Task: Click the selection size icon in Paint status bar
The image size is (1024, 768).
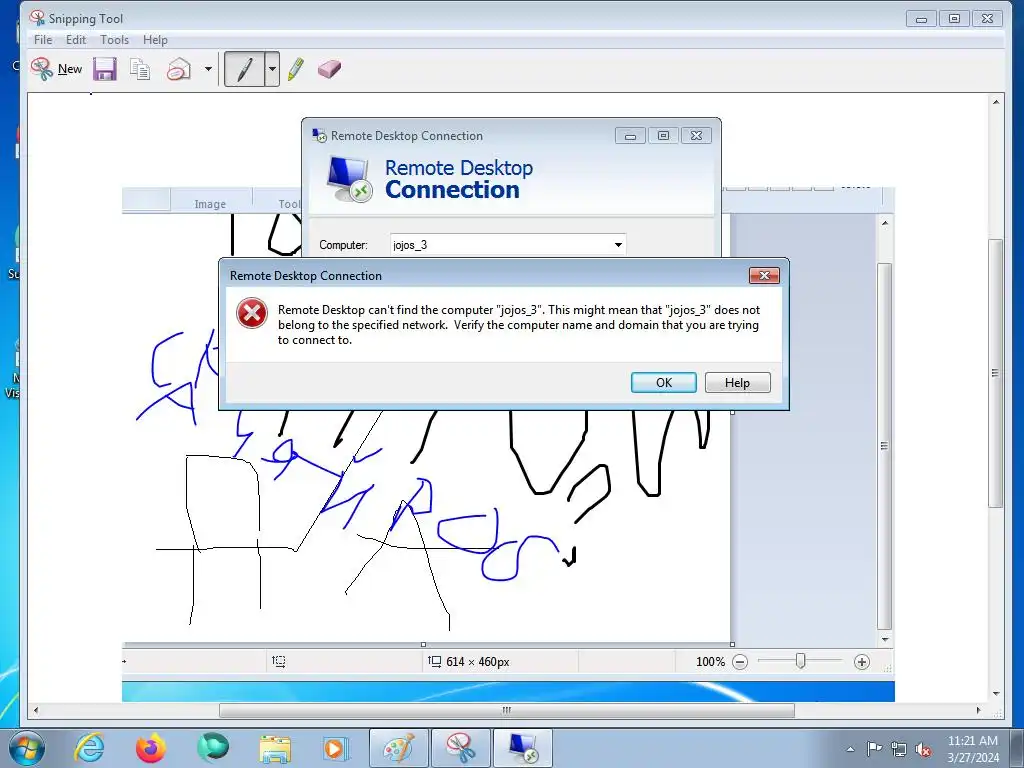Action: (x=278, y=662)
